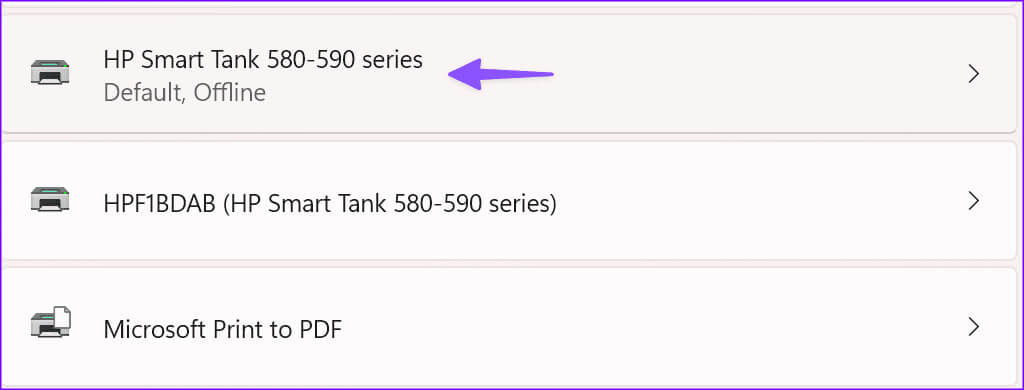Click the purple arrow pointing at the HP Smart Tank

coord(501,74)
